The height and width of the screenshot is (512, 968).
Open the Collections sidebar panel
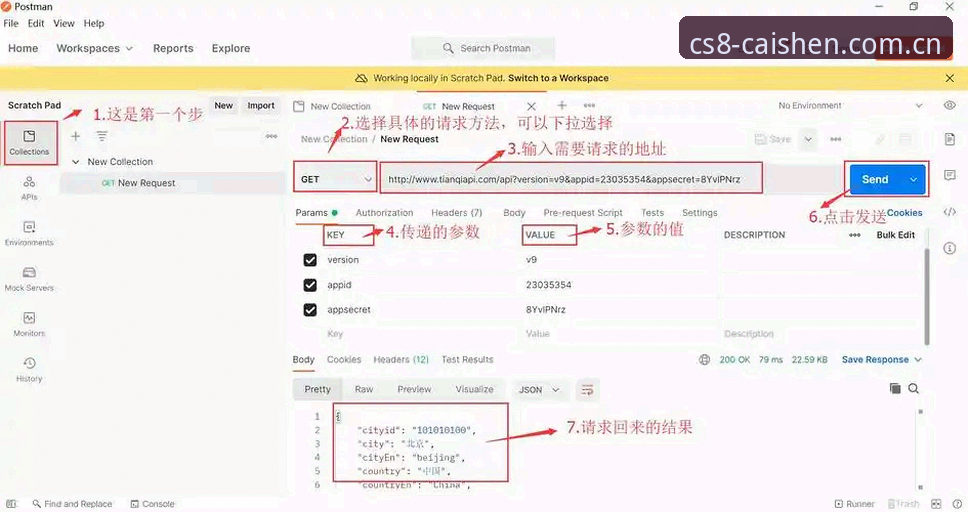coord(29,143)
